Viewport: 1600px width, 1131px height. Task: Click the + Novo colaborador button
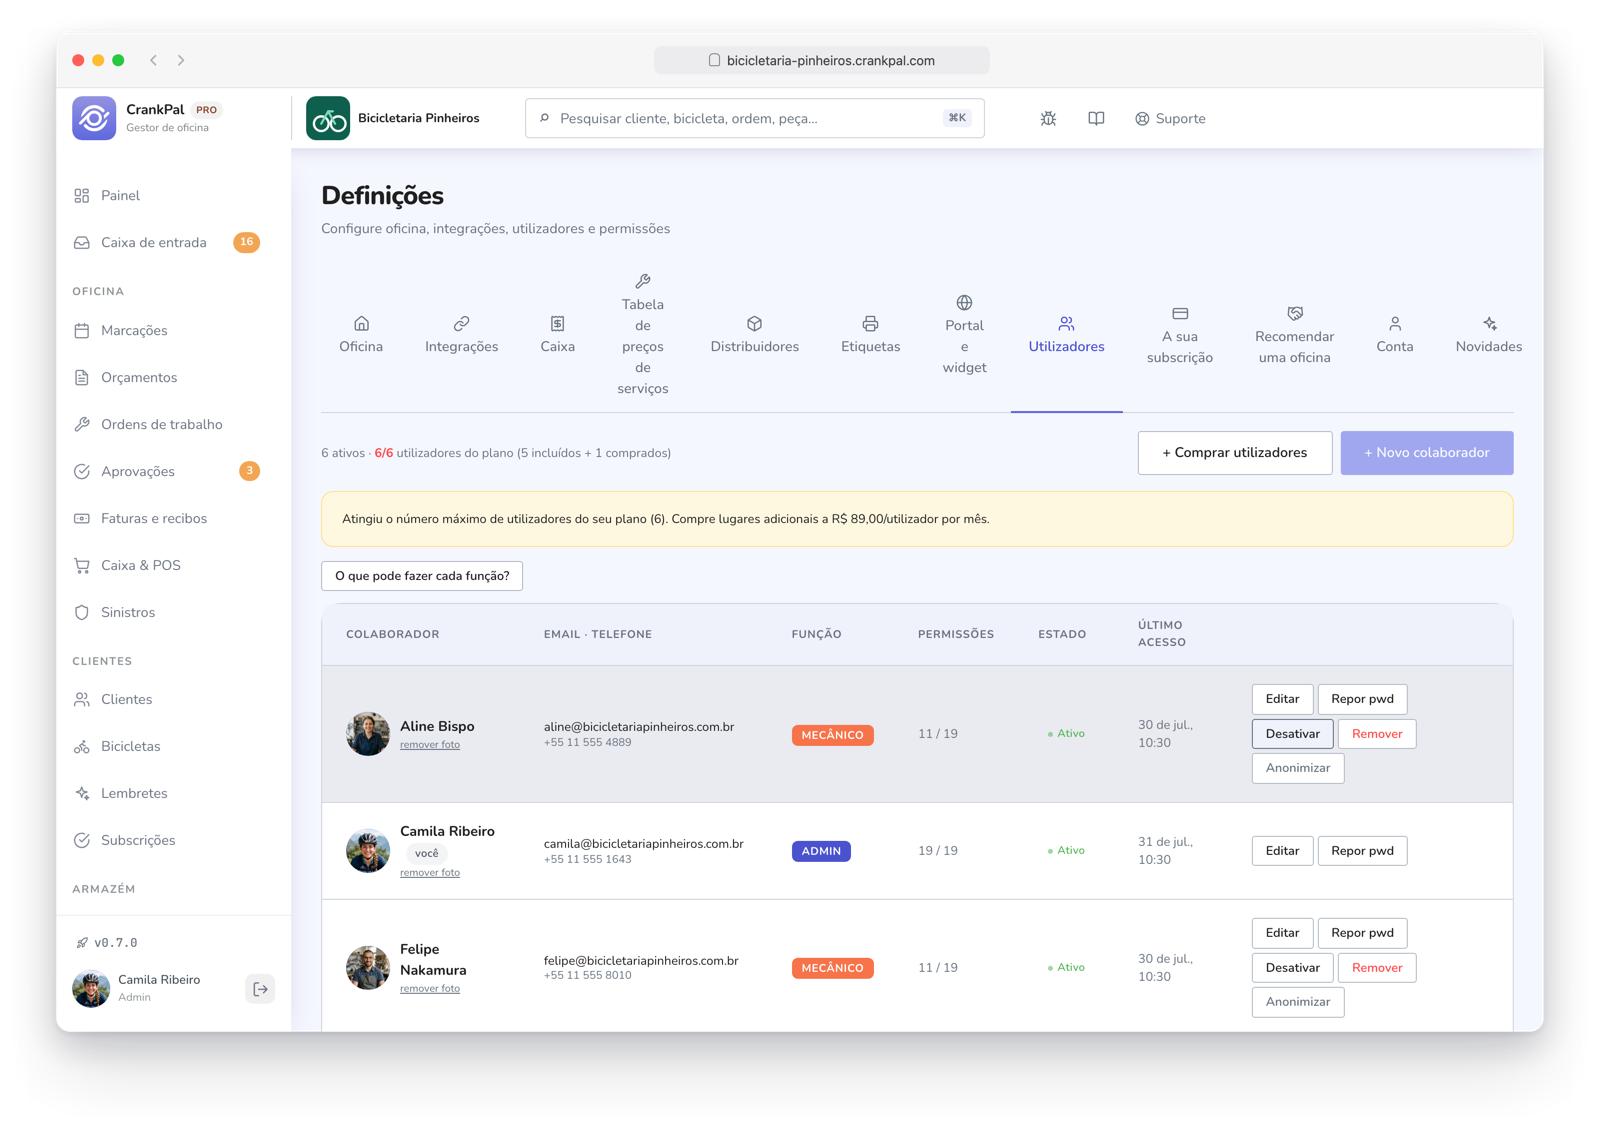1427,453
